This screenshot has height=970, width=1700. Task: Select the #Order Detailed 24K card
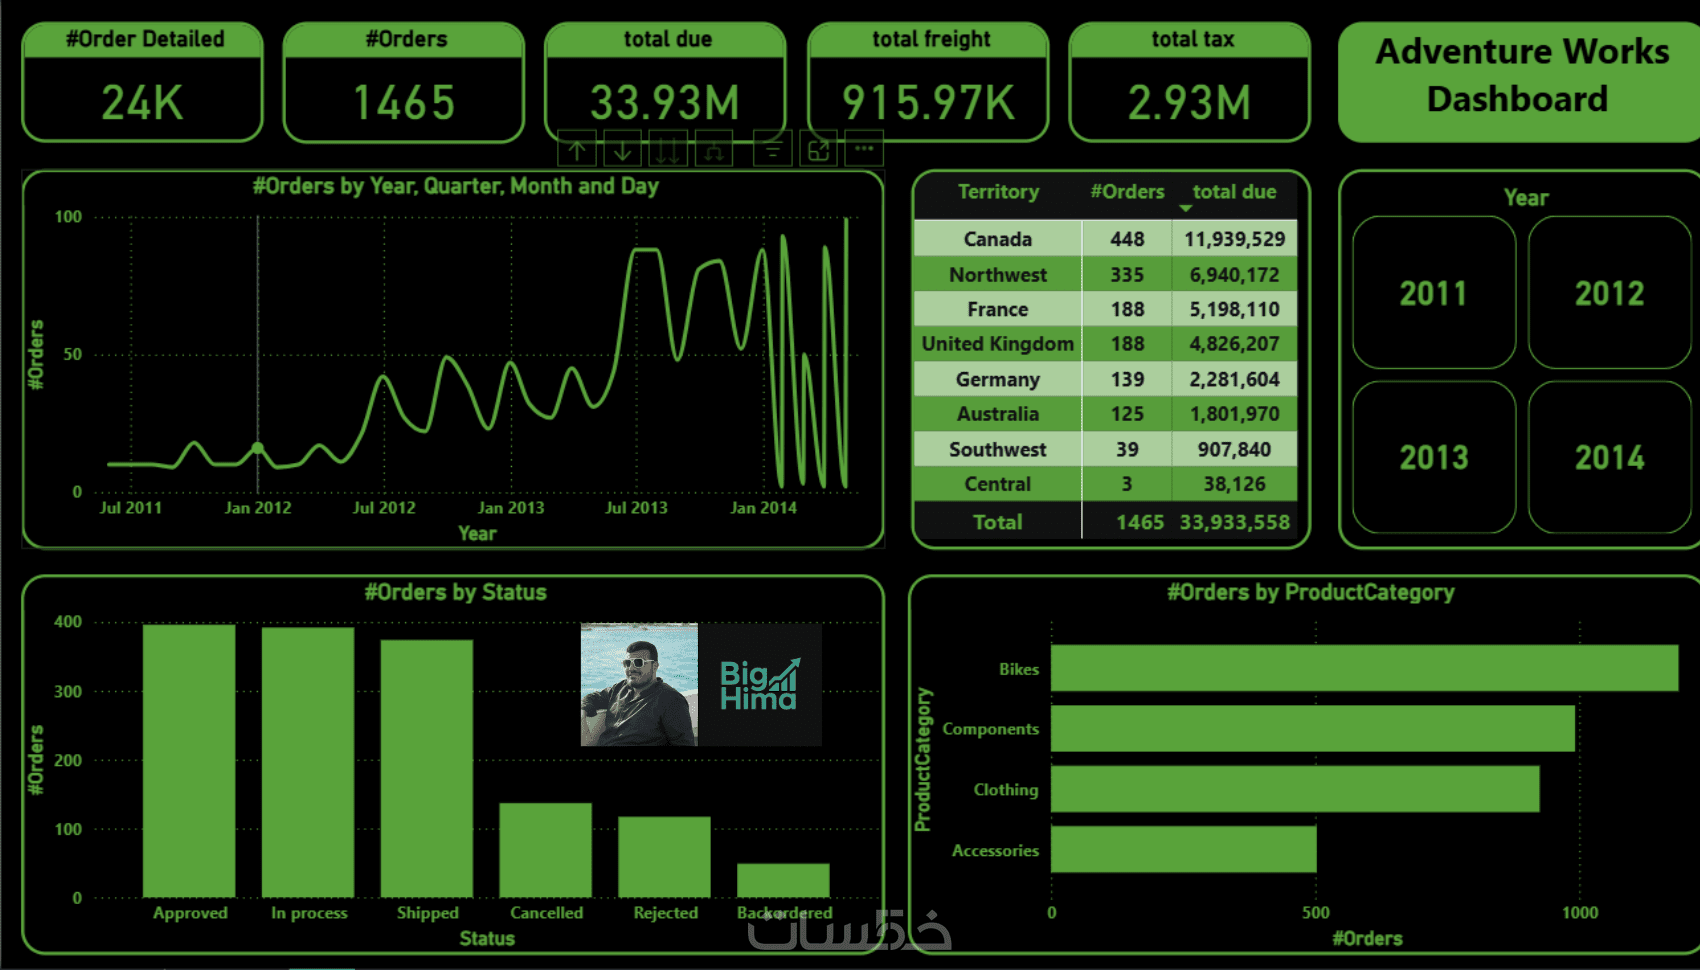point(142,82)
